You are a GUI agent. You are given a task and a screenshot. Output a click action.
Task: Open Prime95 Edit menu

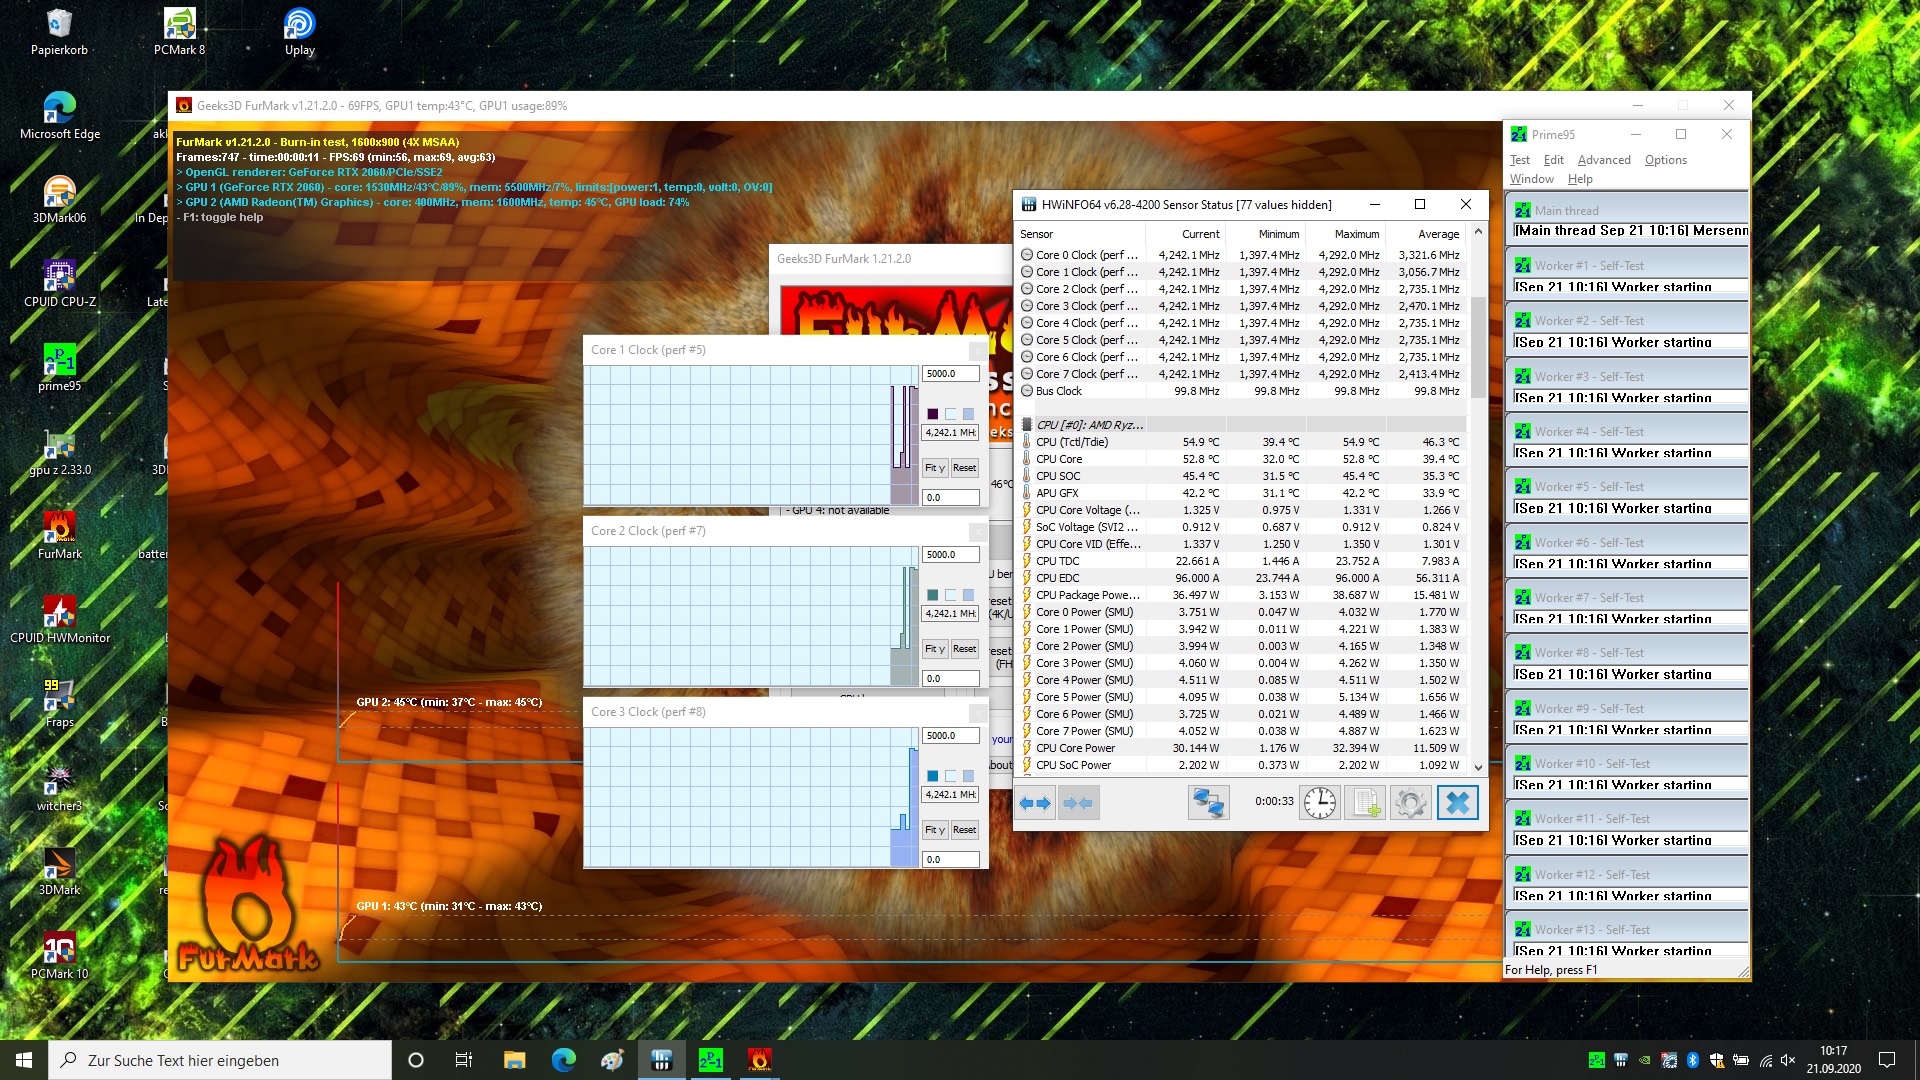point(1553,160)
